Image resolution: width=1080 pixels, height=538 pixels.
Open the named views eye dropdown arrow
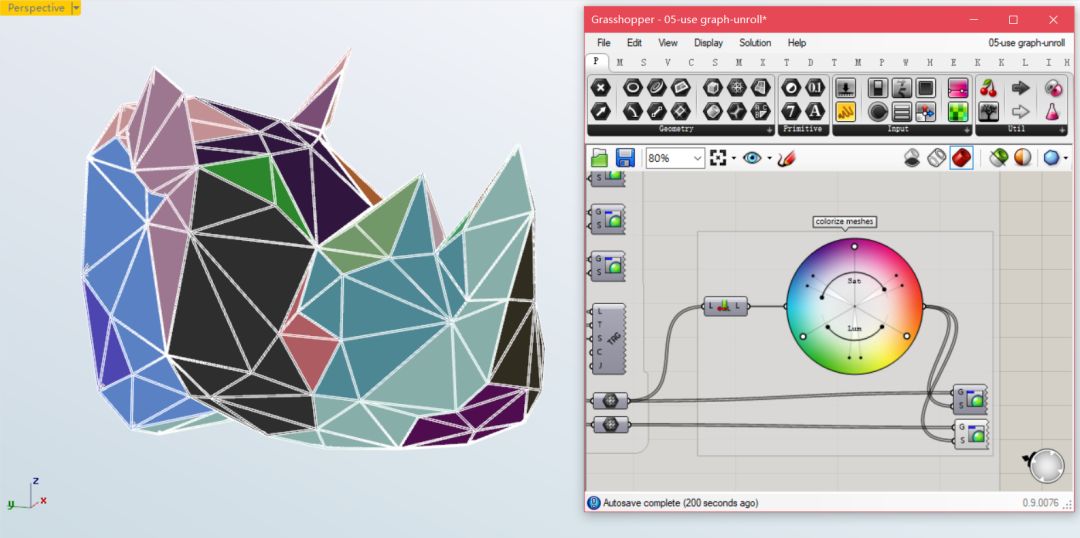[x=769, y=158]
